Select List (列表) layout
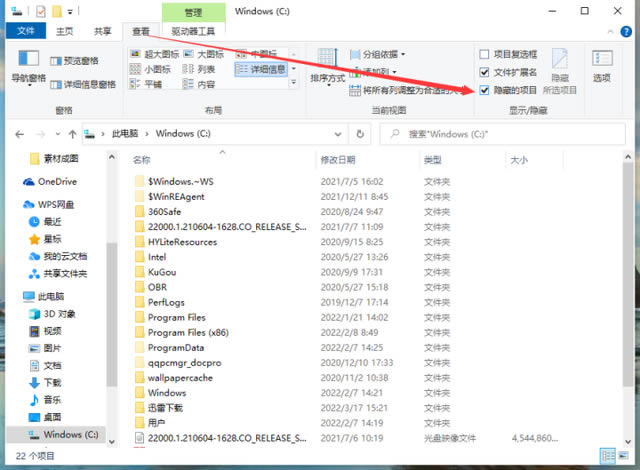This screenshot has width=640, height=470. 199,69
